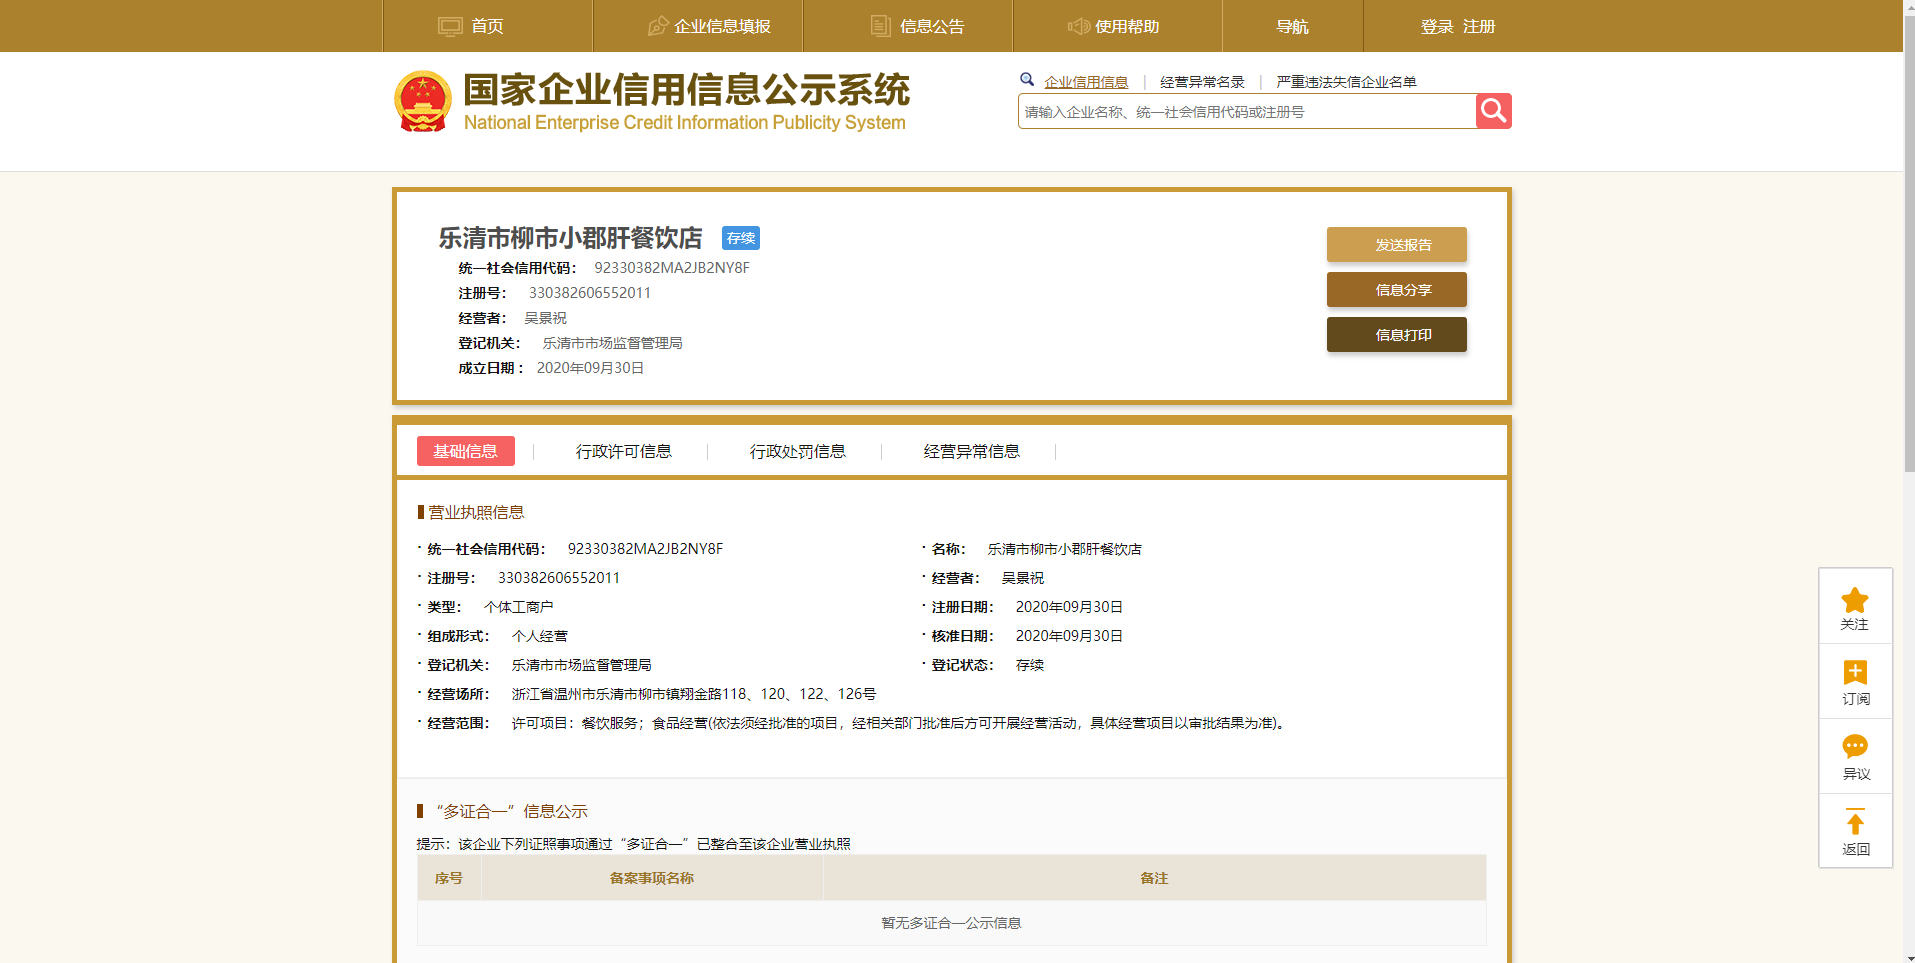Switch to the 行政处罚信息 tab
The image size is (1915, 963).
coord(798,451)
